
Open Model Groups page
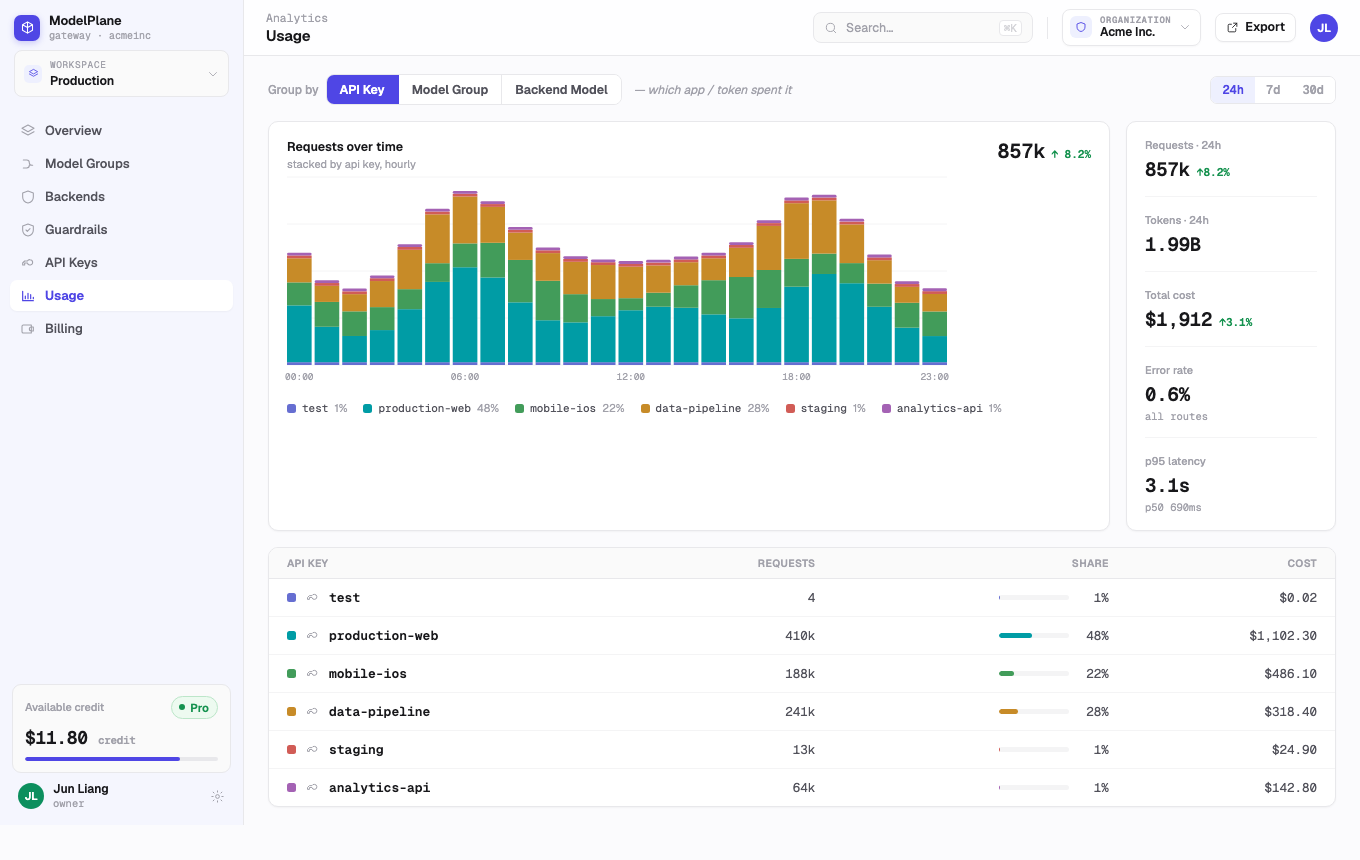121,163
